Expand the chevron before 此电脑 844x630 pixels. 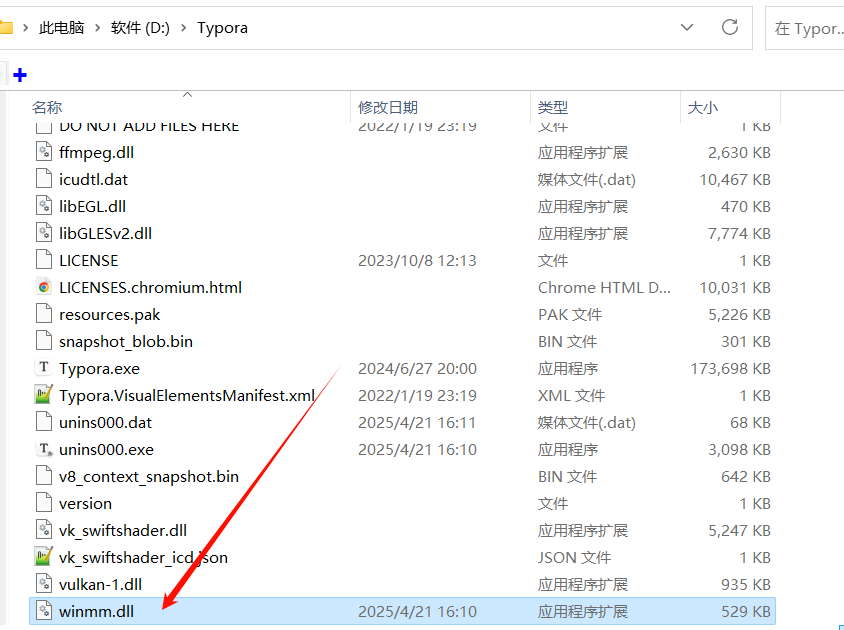click(25, 27)
